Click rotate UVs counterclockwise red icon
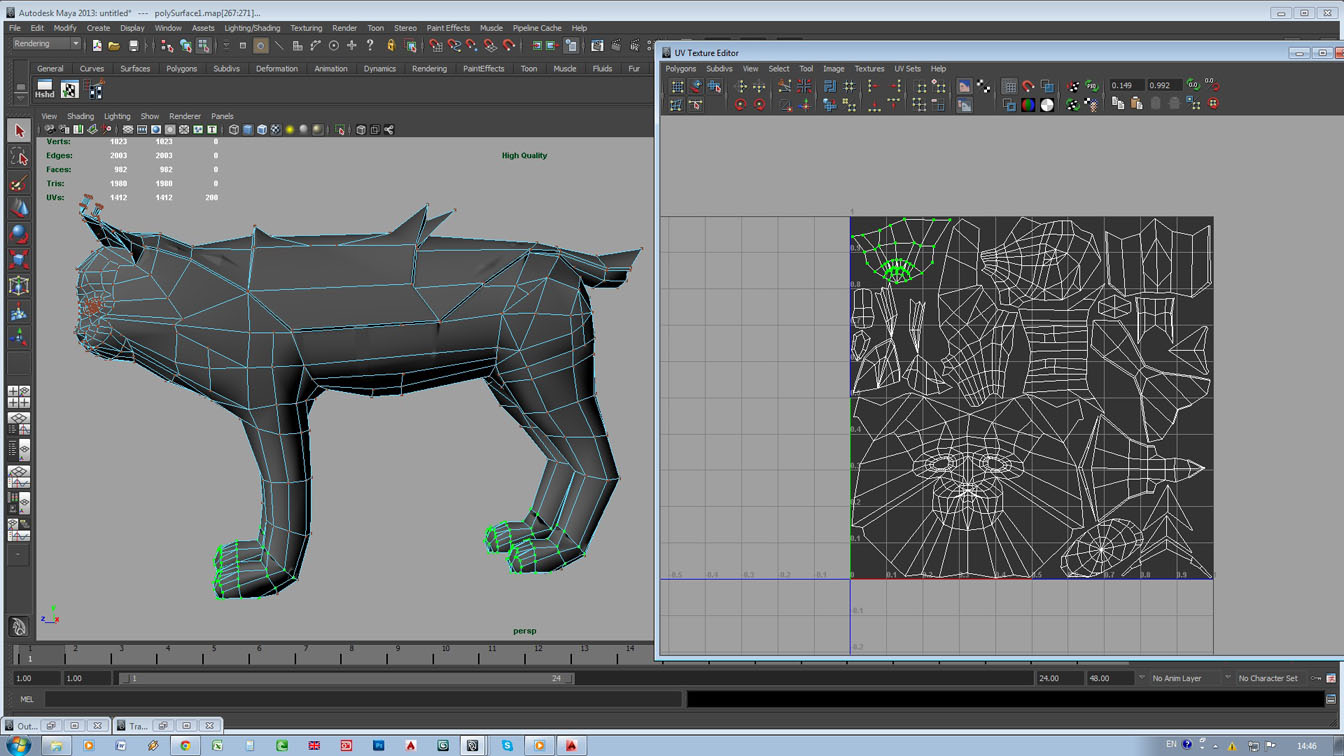1344x756 pixels. (x=740, y=105)
